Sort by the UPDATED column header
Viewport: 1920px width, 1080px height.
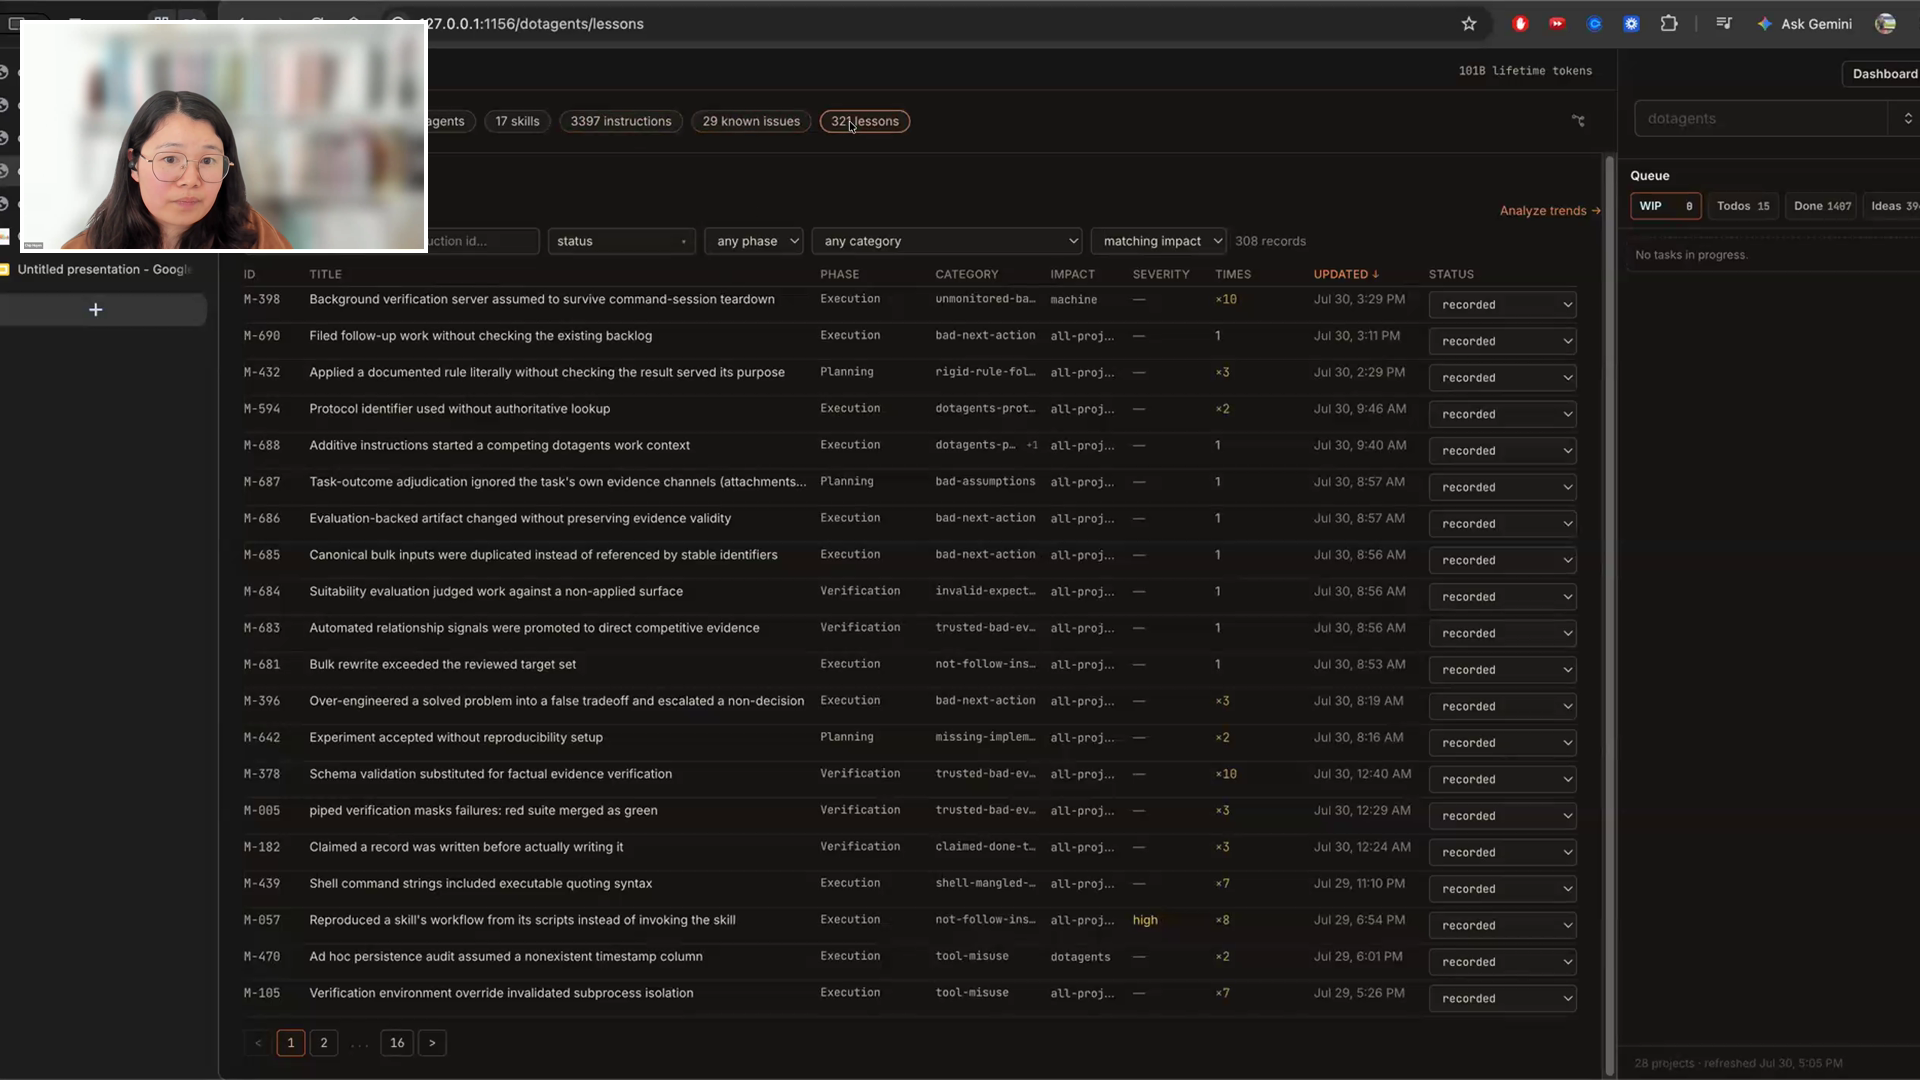point(1345,274)
